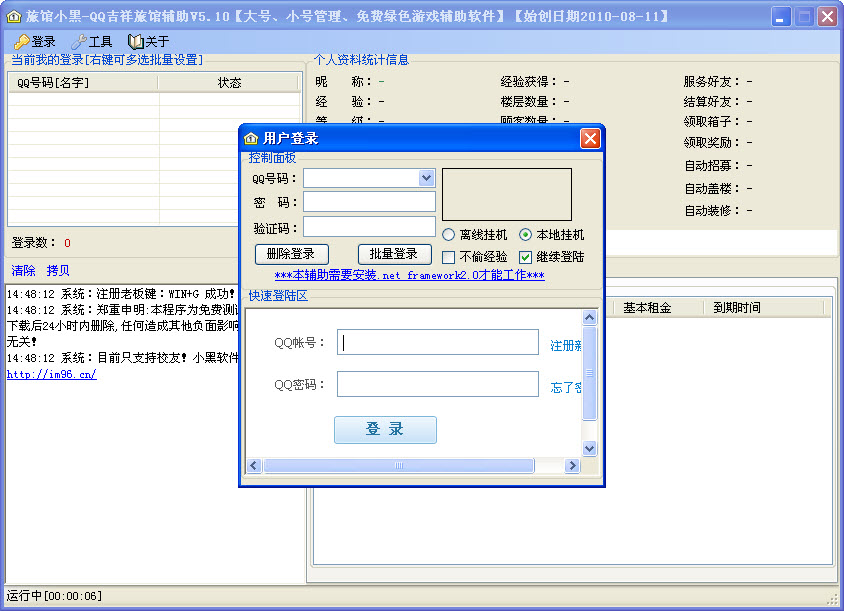Click the 状态 column header

(x=229, y=82)
